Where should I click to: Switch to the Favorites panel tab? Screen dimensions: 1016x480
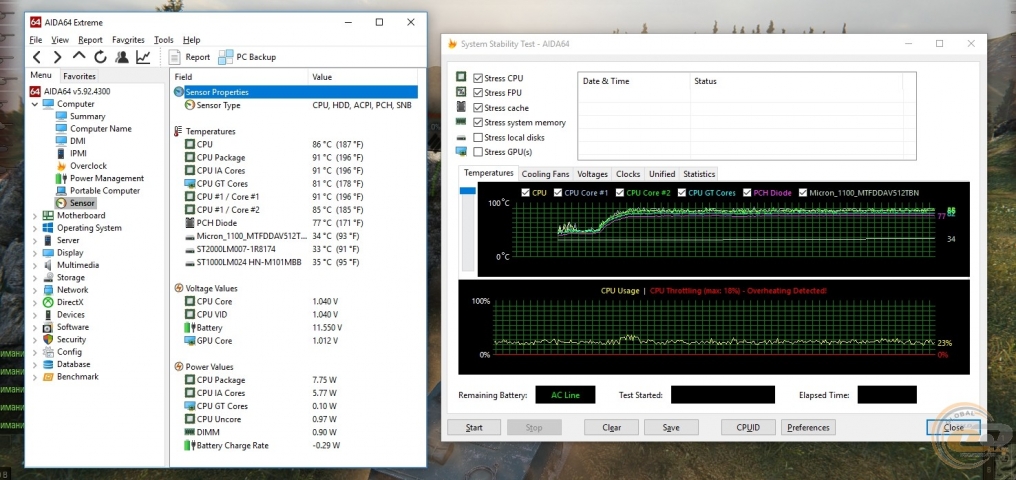pyautogui.click(x=79, y=76)
